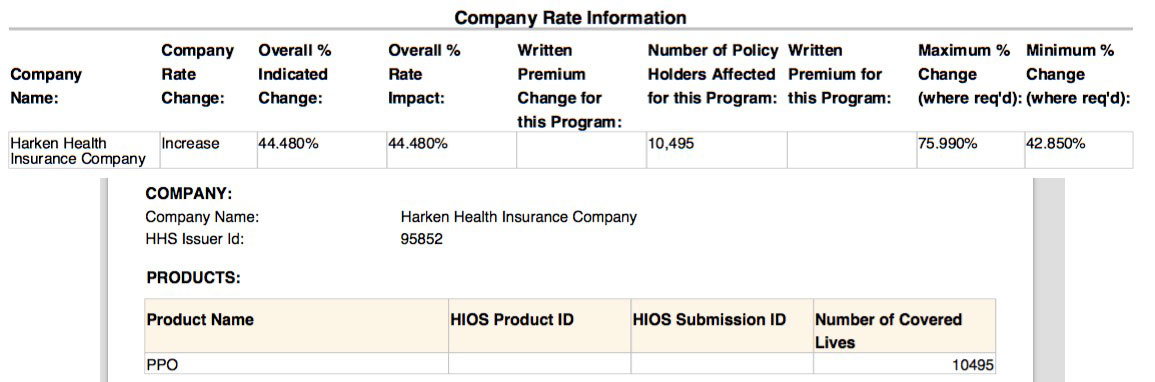The width and height of the screenshot is (1155, 382).
Task: Select the 10495 covered lives cell
Action: click(905, 364)
